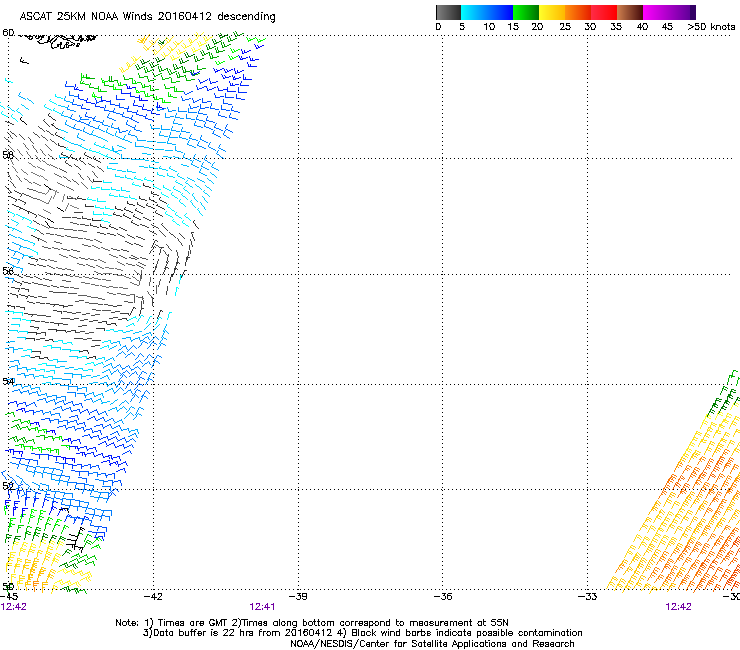The height and width of the screenshot is (650, 740).
Task: Click the latitude label '58'
Action: pyautogui.click(x=8, y=155)
